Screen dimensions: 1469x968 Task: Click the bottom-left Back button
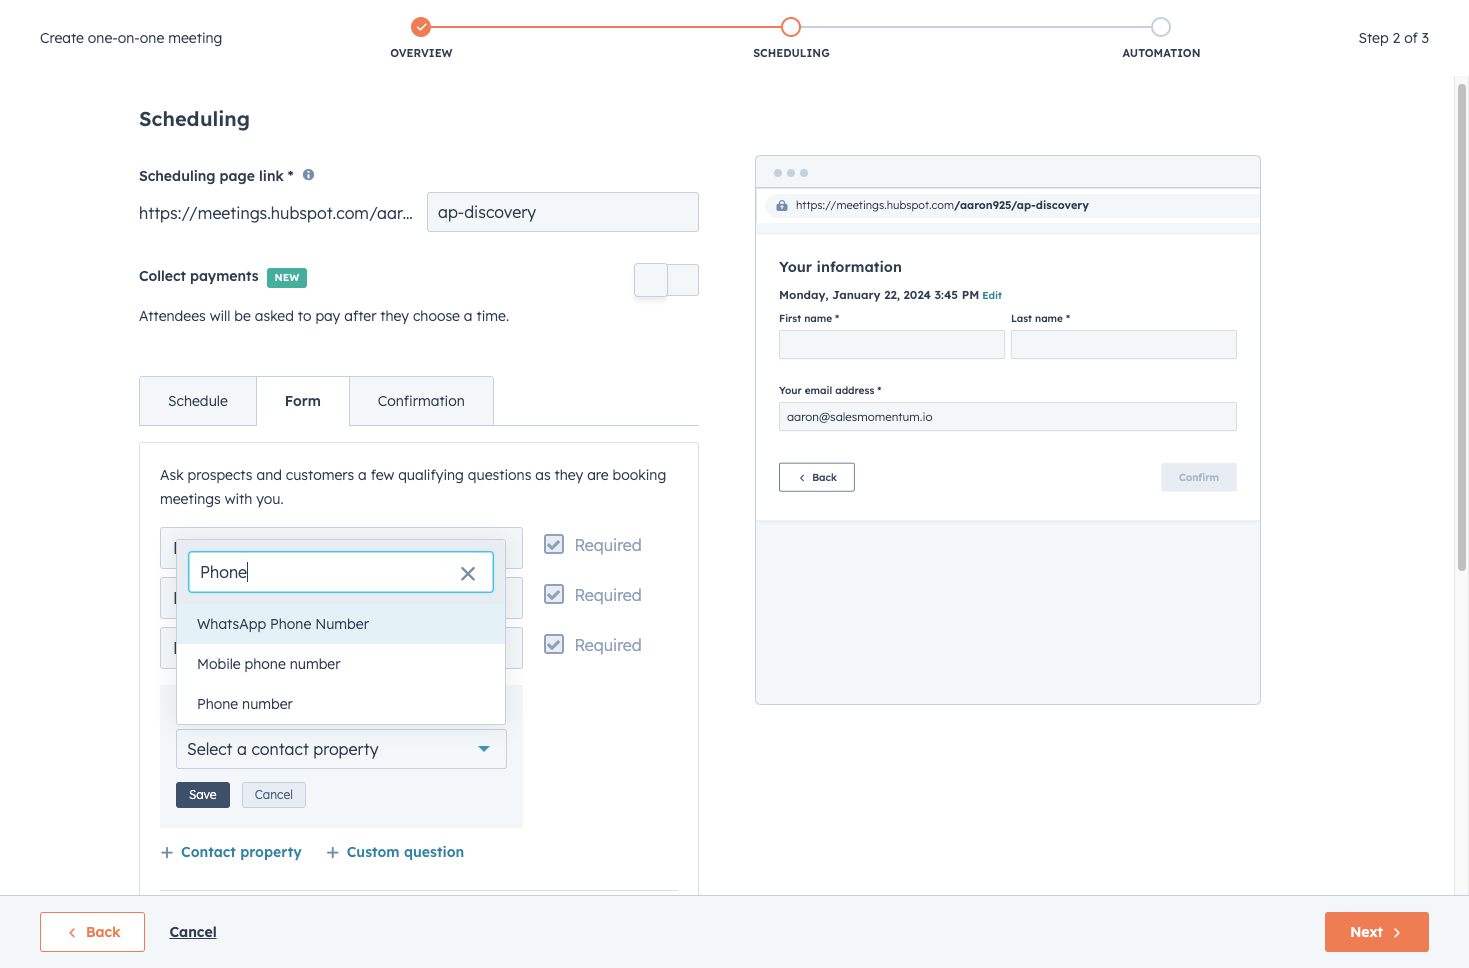(92, 932)
